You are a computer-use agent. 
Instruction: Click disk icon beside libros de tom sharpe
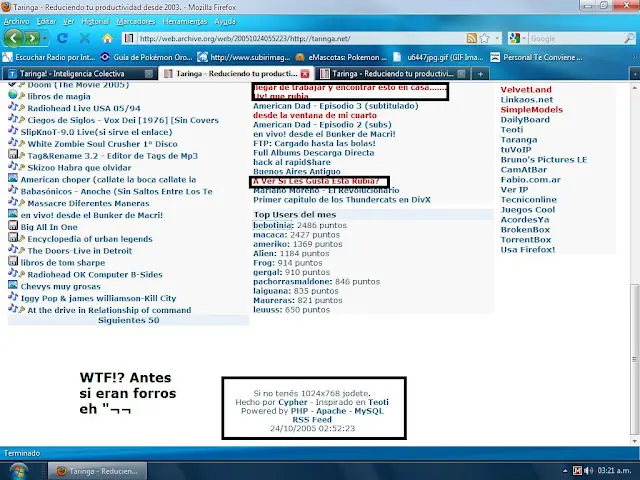(13, 261)
